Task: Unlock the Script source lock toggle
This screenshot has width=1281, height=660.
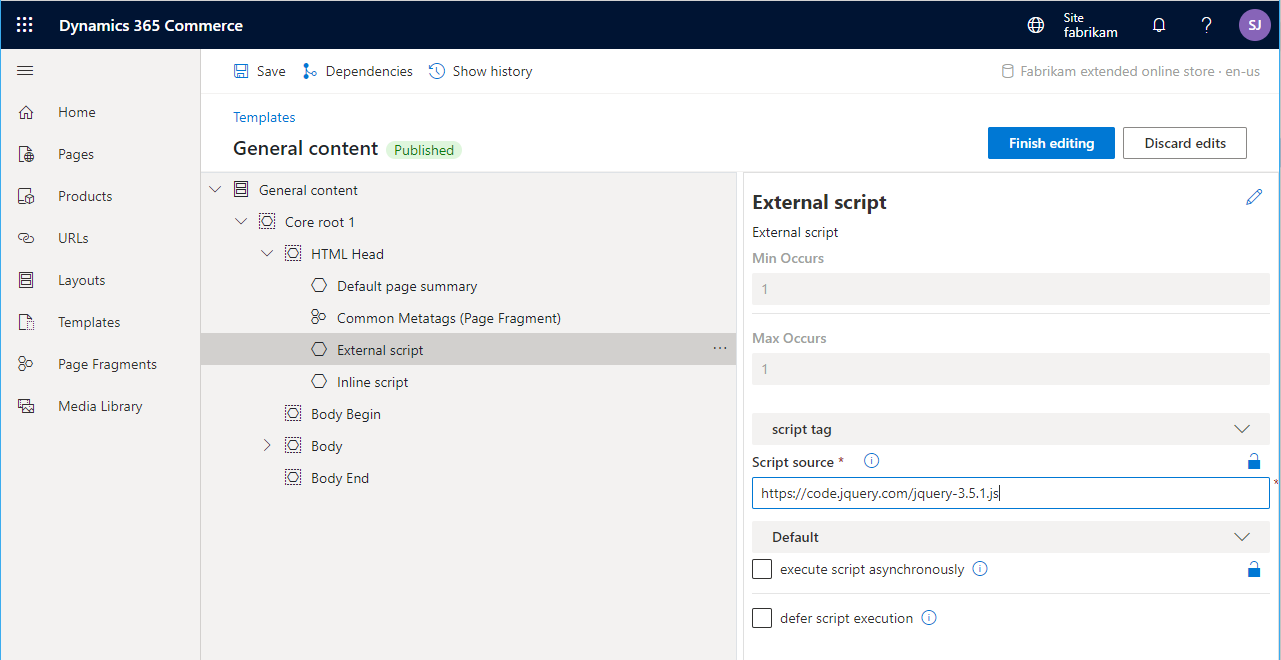Action: [x=1254, y=461]
